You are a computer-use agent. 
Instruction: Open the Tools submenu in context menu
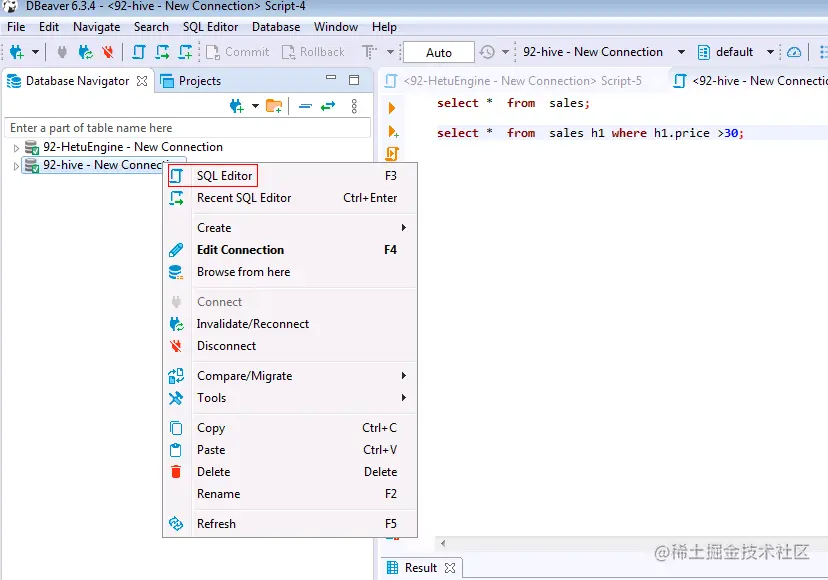click(289, 398)
